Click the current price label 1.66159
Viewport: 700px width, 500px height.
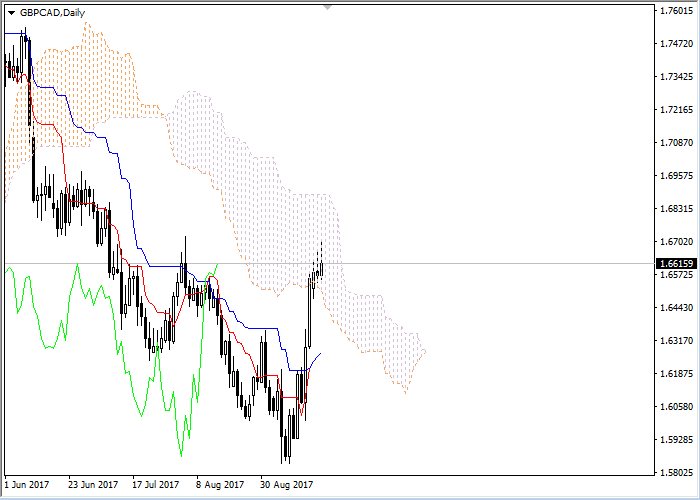pos(676,264)
